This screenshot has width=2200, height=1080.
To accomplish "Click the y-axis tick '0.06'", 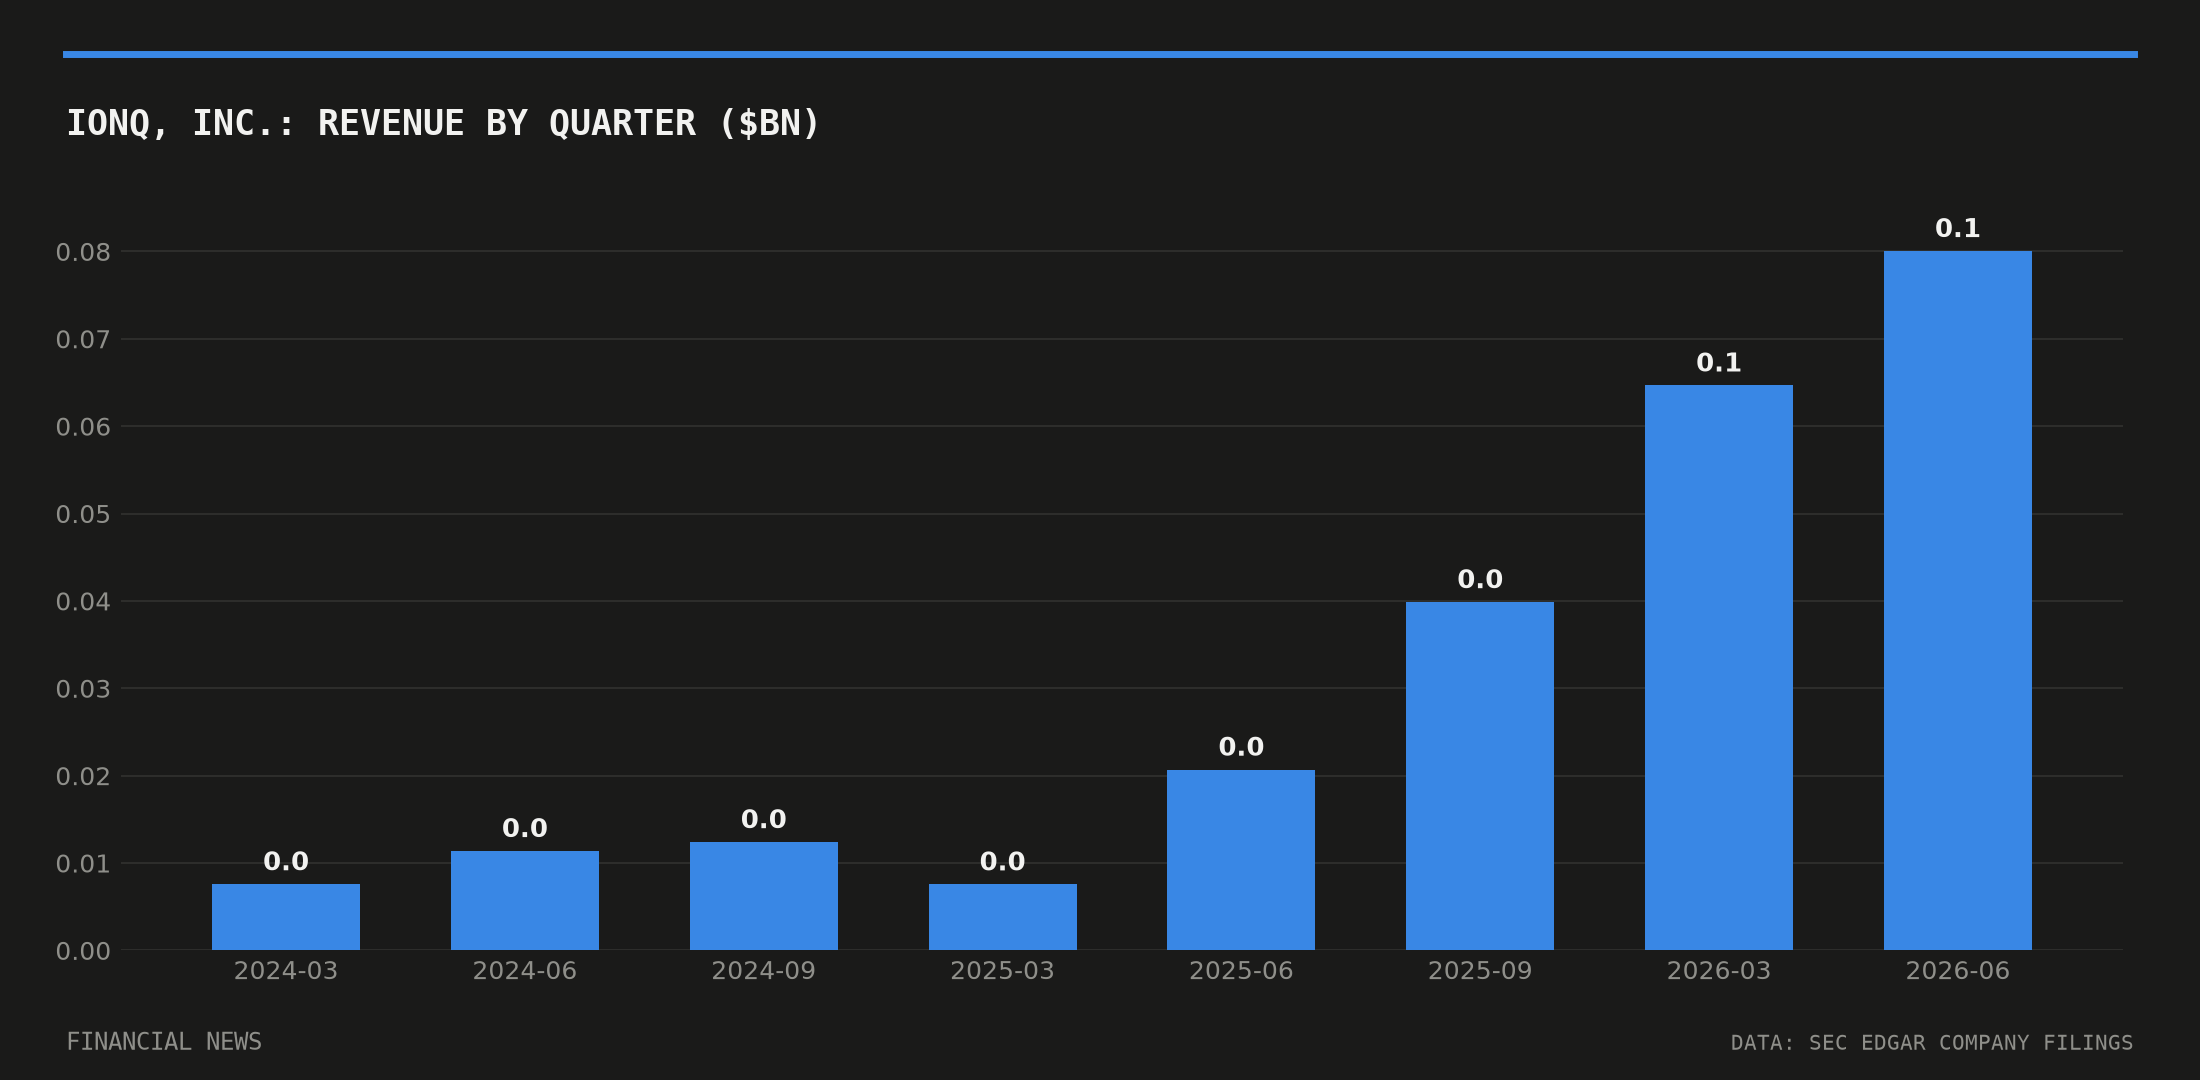I will (x=83, y=428).
